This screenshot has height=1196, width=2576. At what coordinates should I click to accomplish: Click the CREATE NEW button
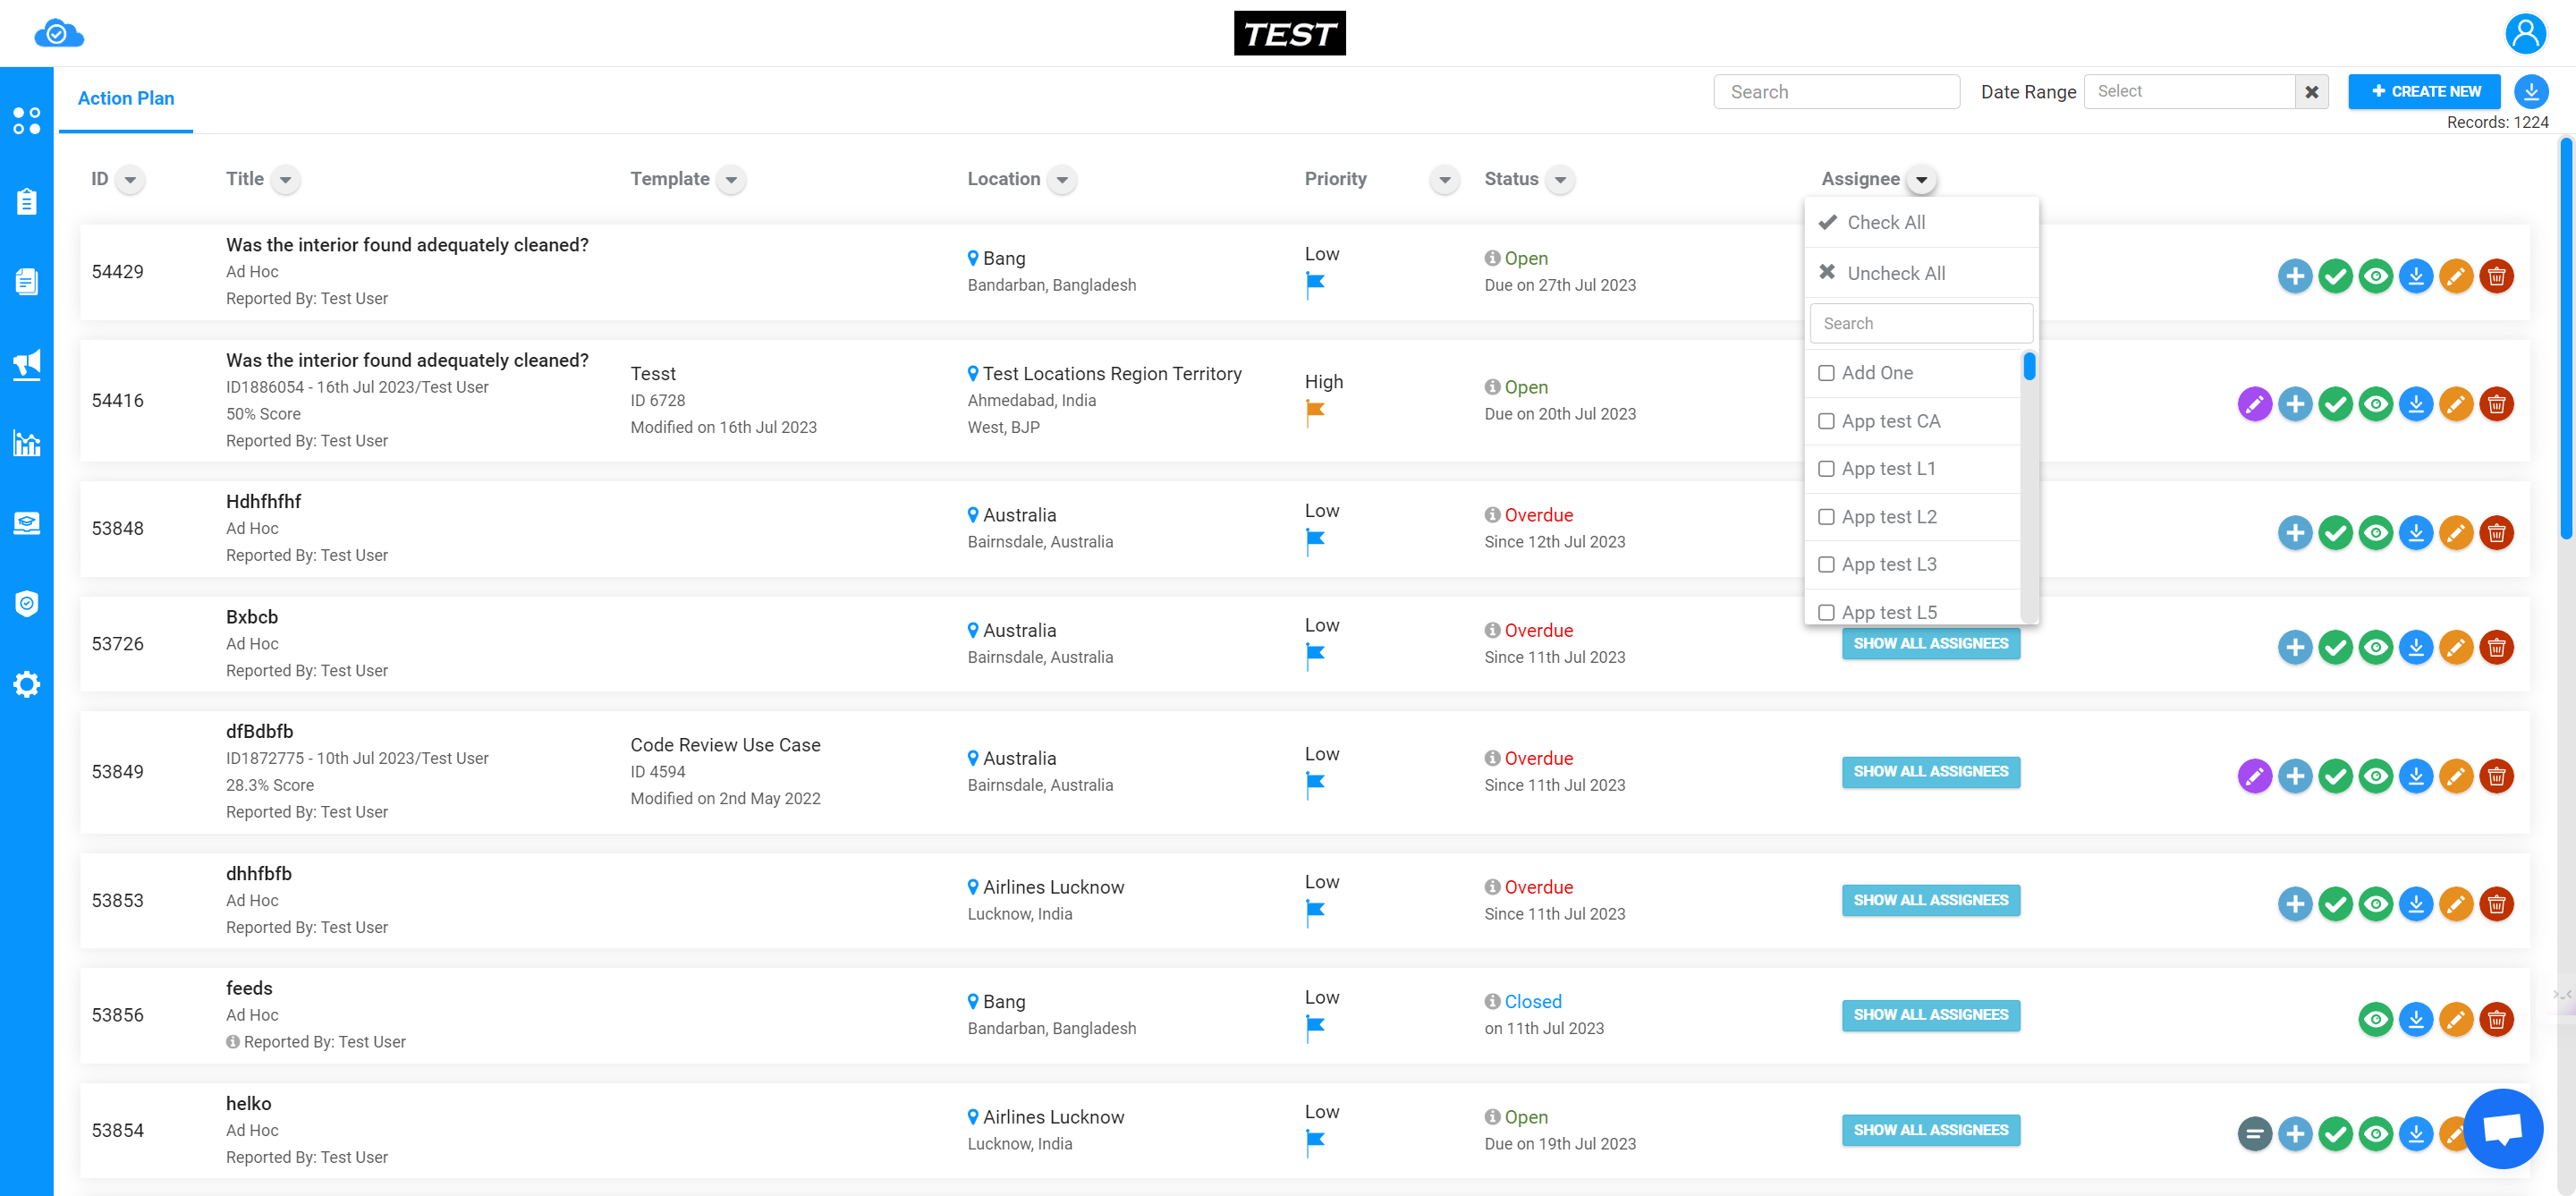click(x=2425, y=90)
